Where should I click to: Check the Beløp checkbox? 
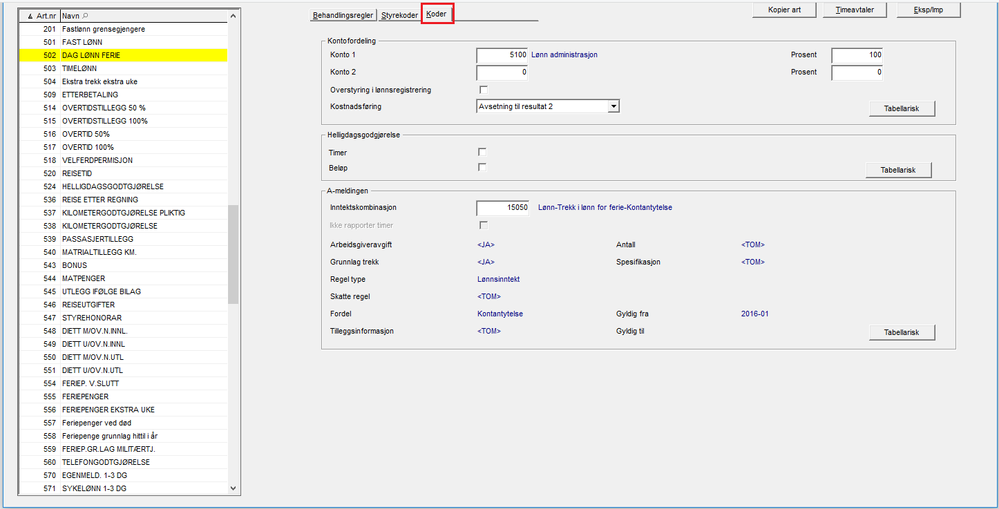483,167
